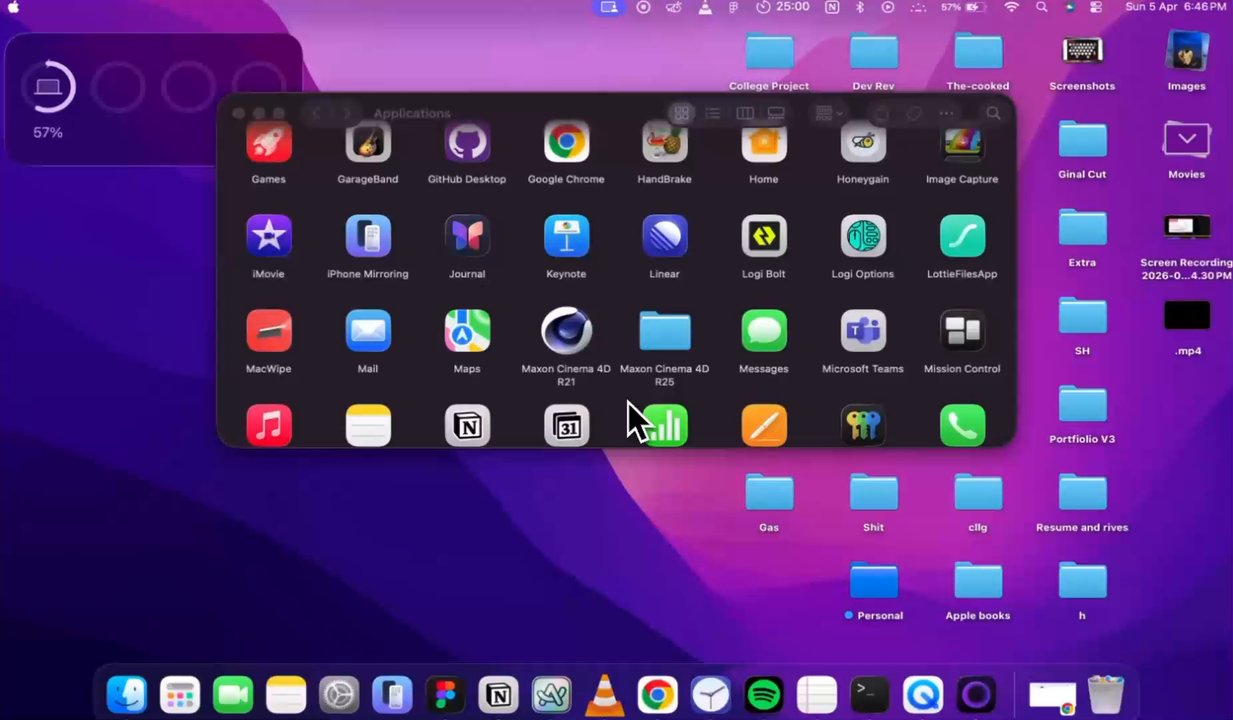Screen dimensions: 1233x720
Task: Select the .mp4 file on desktop
Action: [x=1186, y=316]
